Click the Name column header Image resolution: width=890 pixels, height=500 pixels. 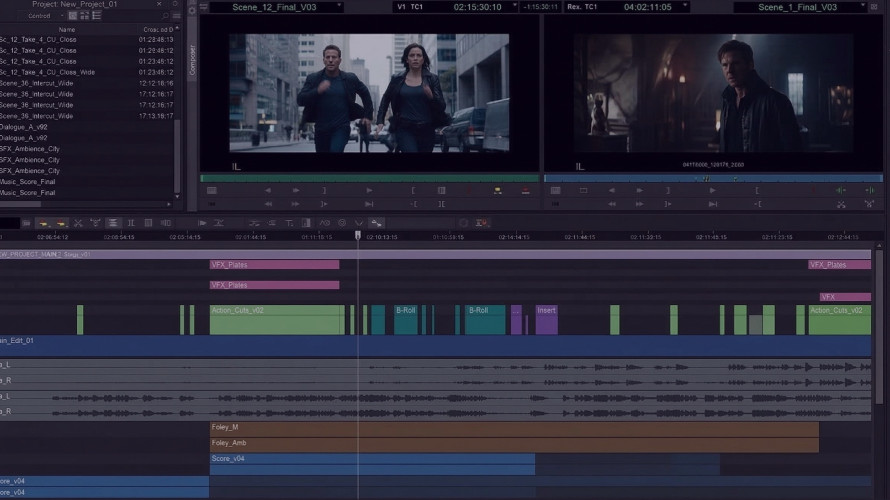click(67, 30)
